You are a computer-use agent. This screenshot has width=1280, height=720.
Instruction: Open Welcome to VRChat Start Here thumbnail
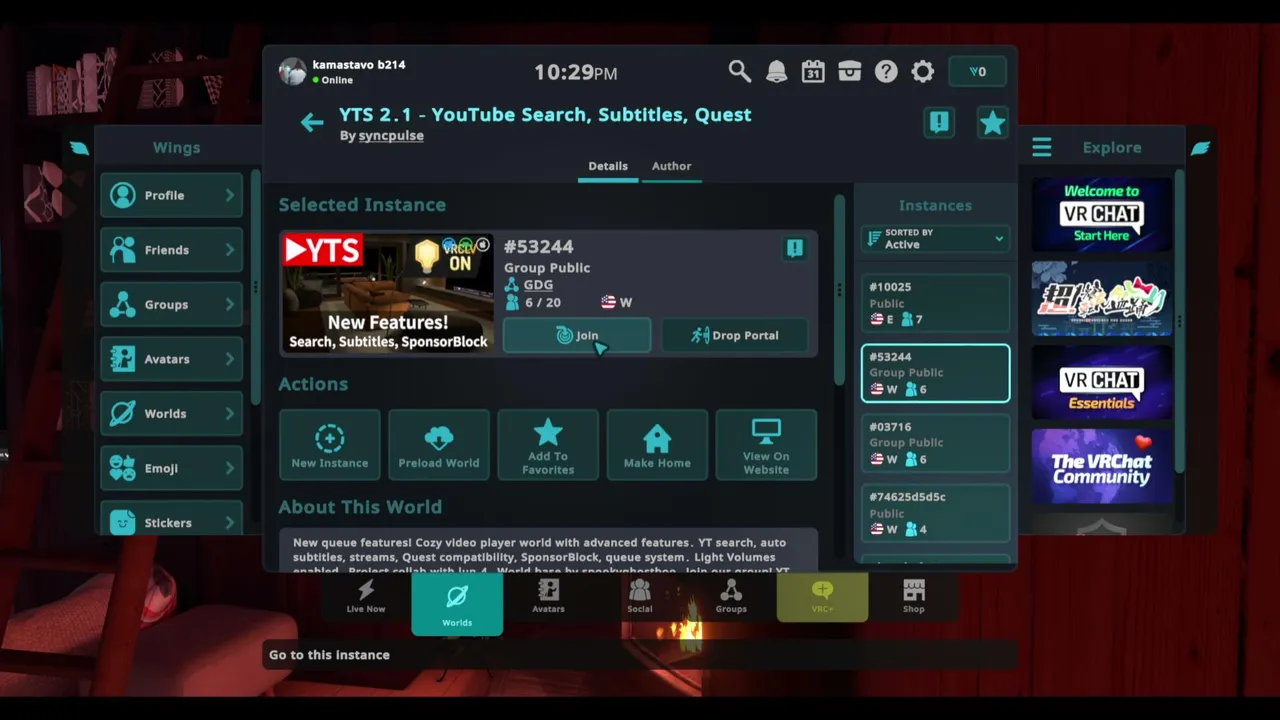1101,214
